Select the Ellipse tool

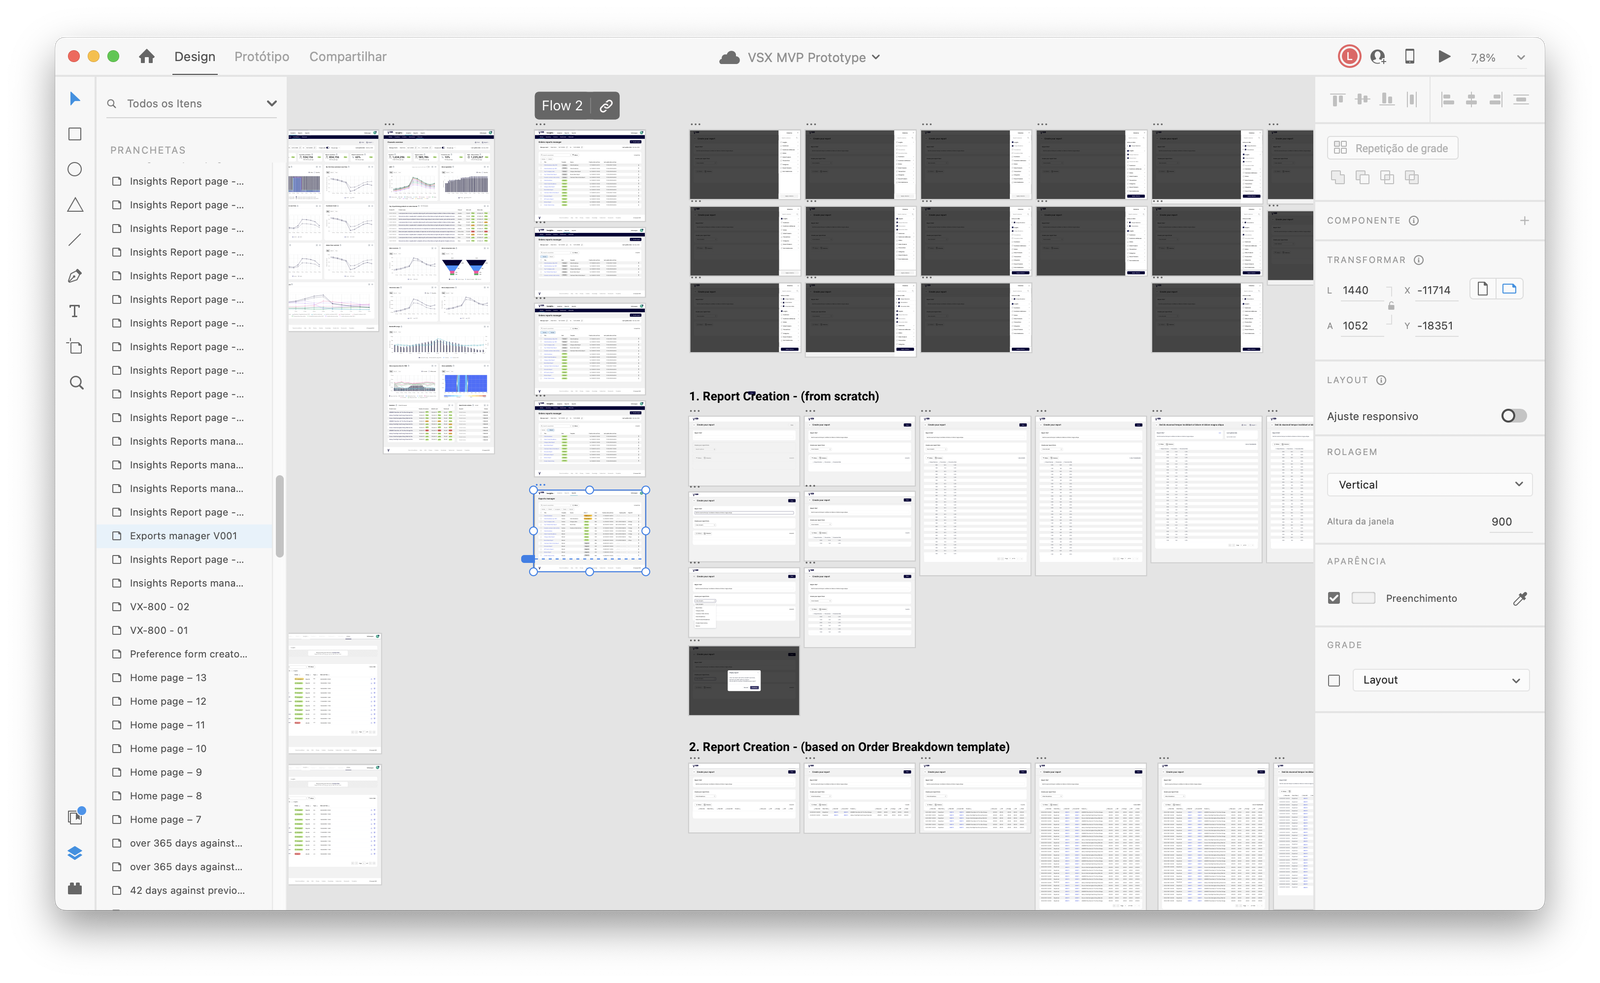[75, 169]
